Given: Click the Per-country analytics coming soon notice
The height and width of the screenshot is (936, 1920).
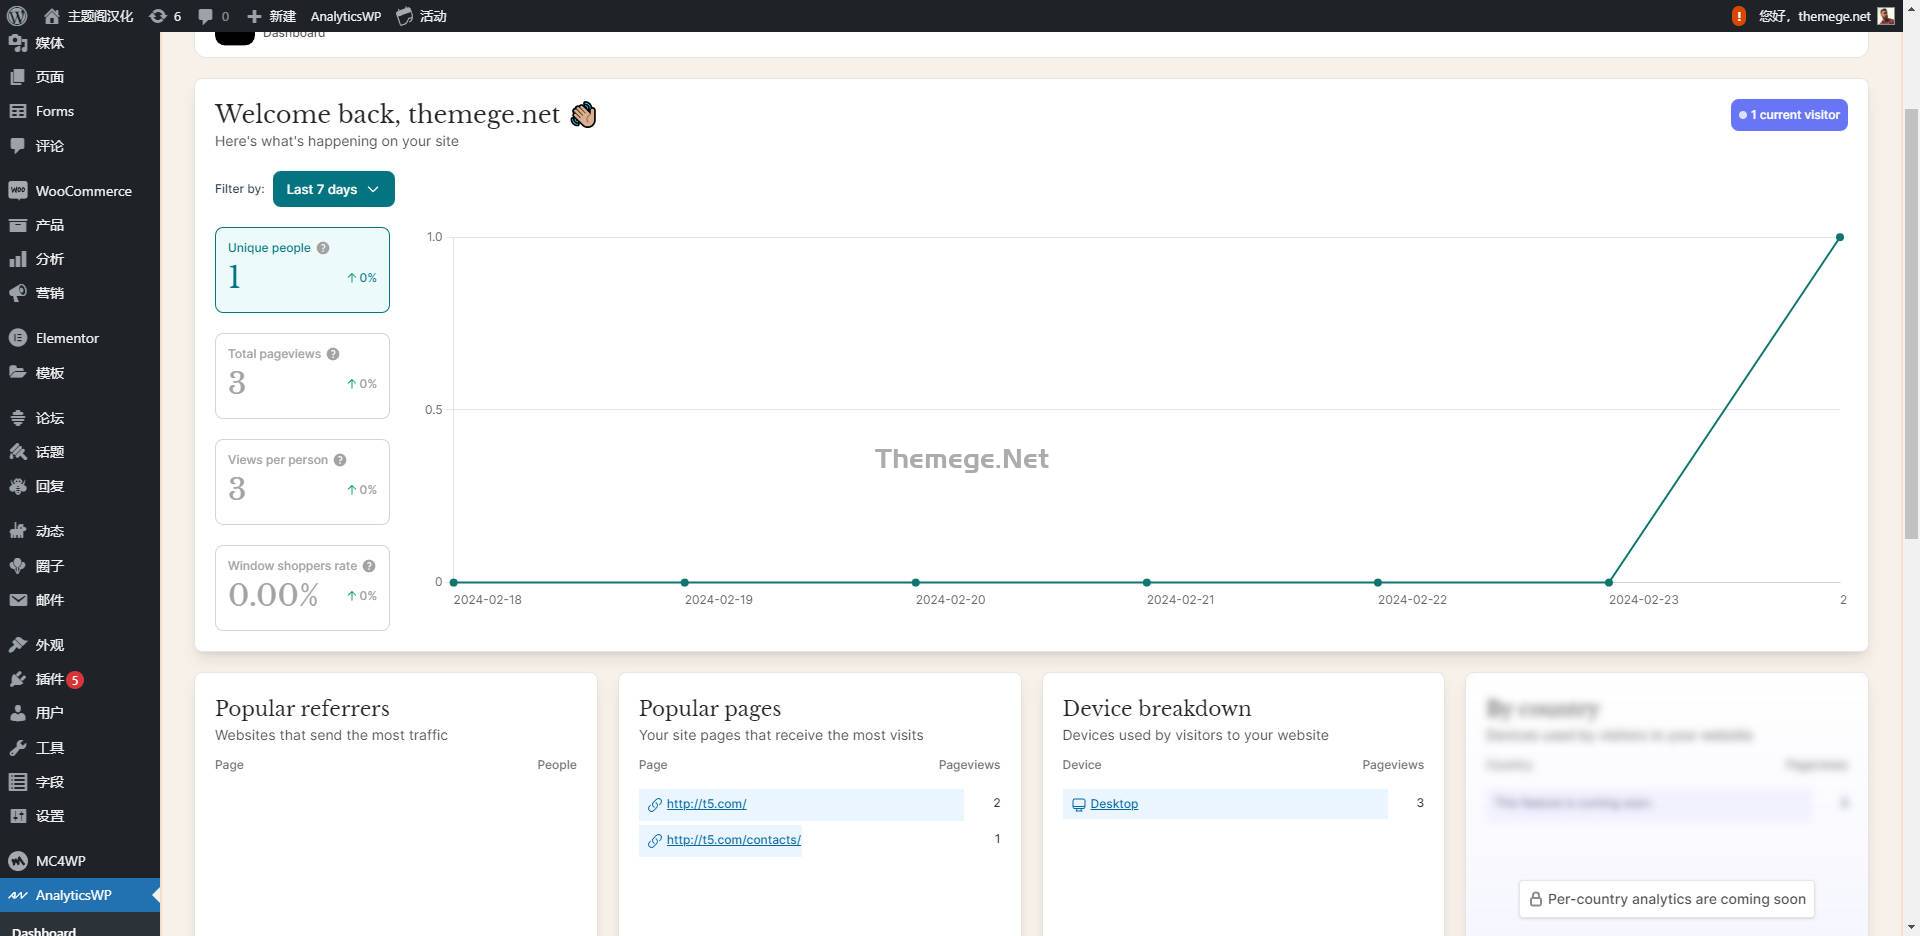Looking at the screenshot, I should point(1666,899).
